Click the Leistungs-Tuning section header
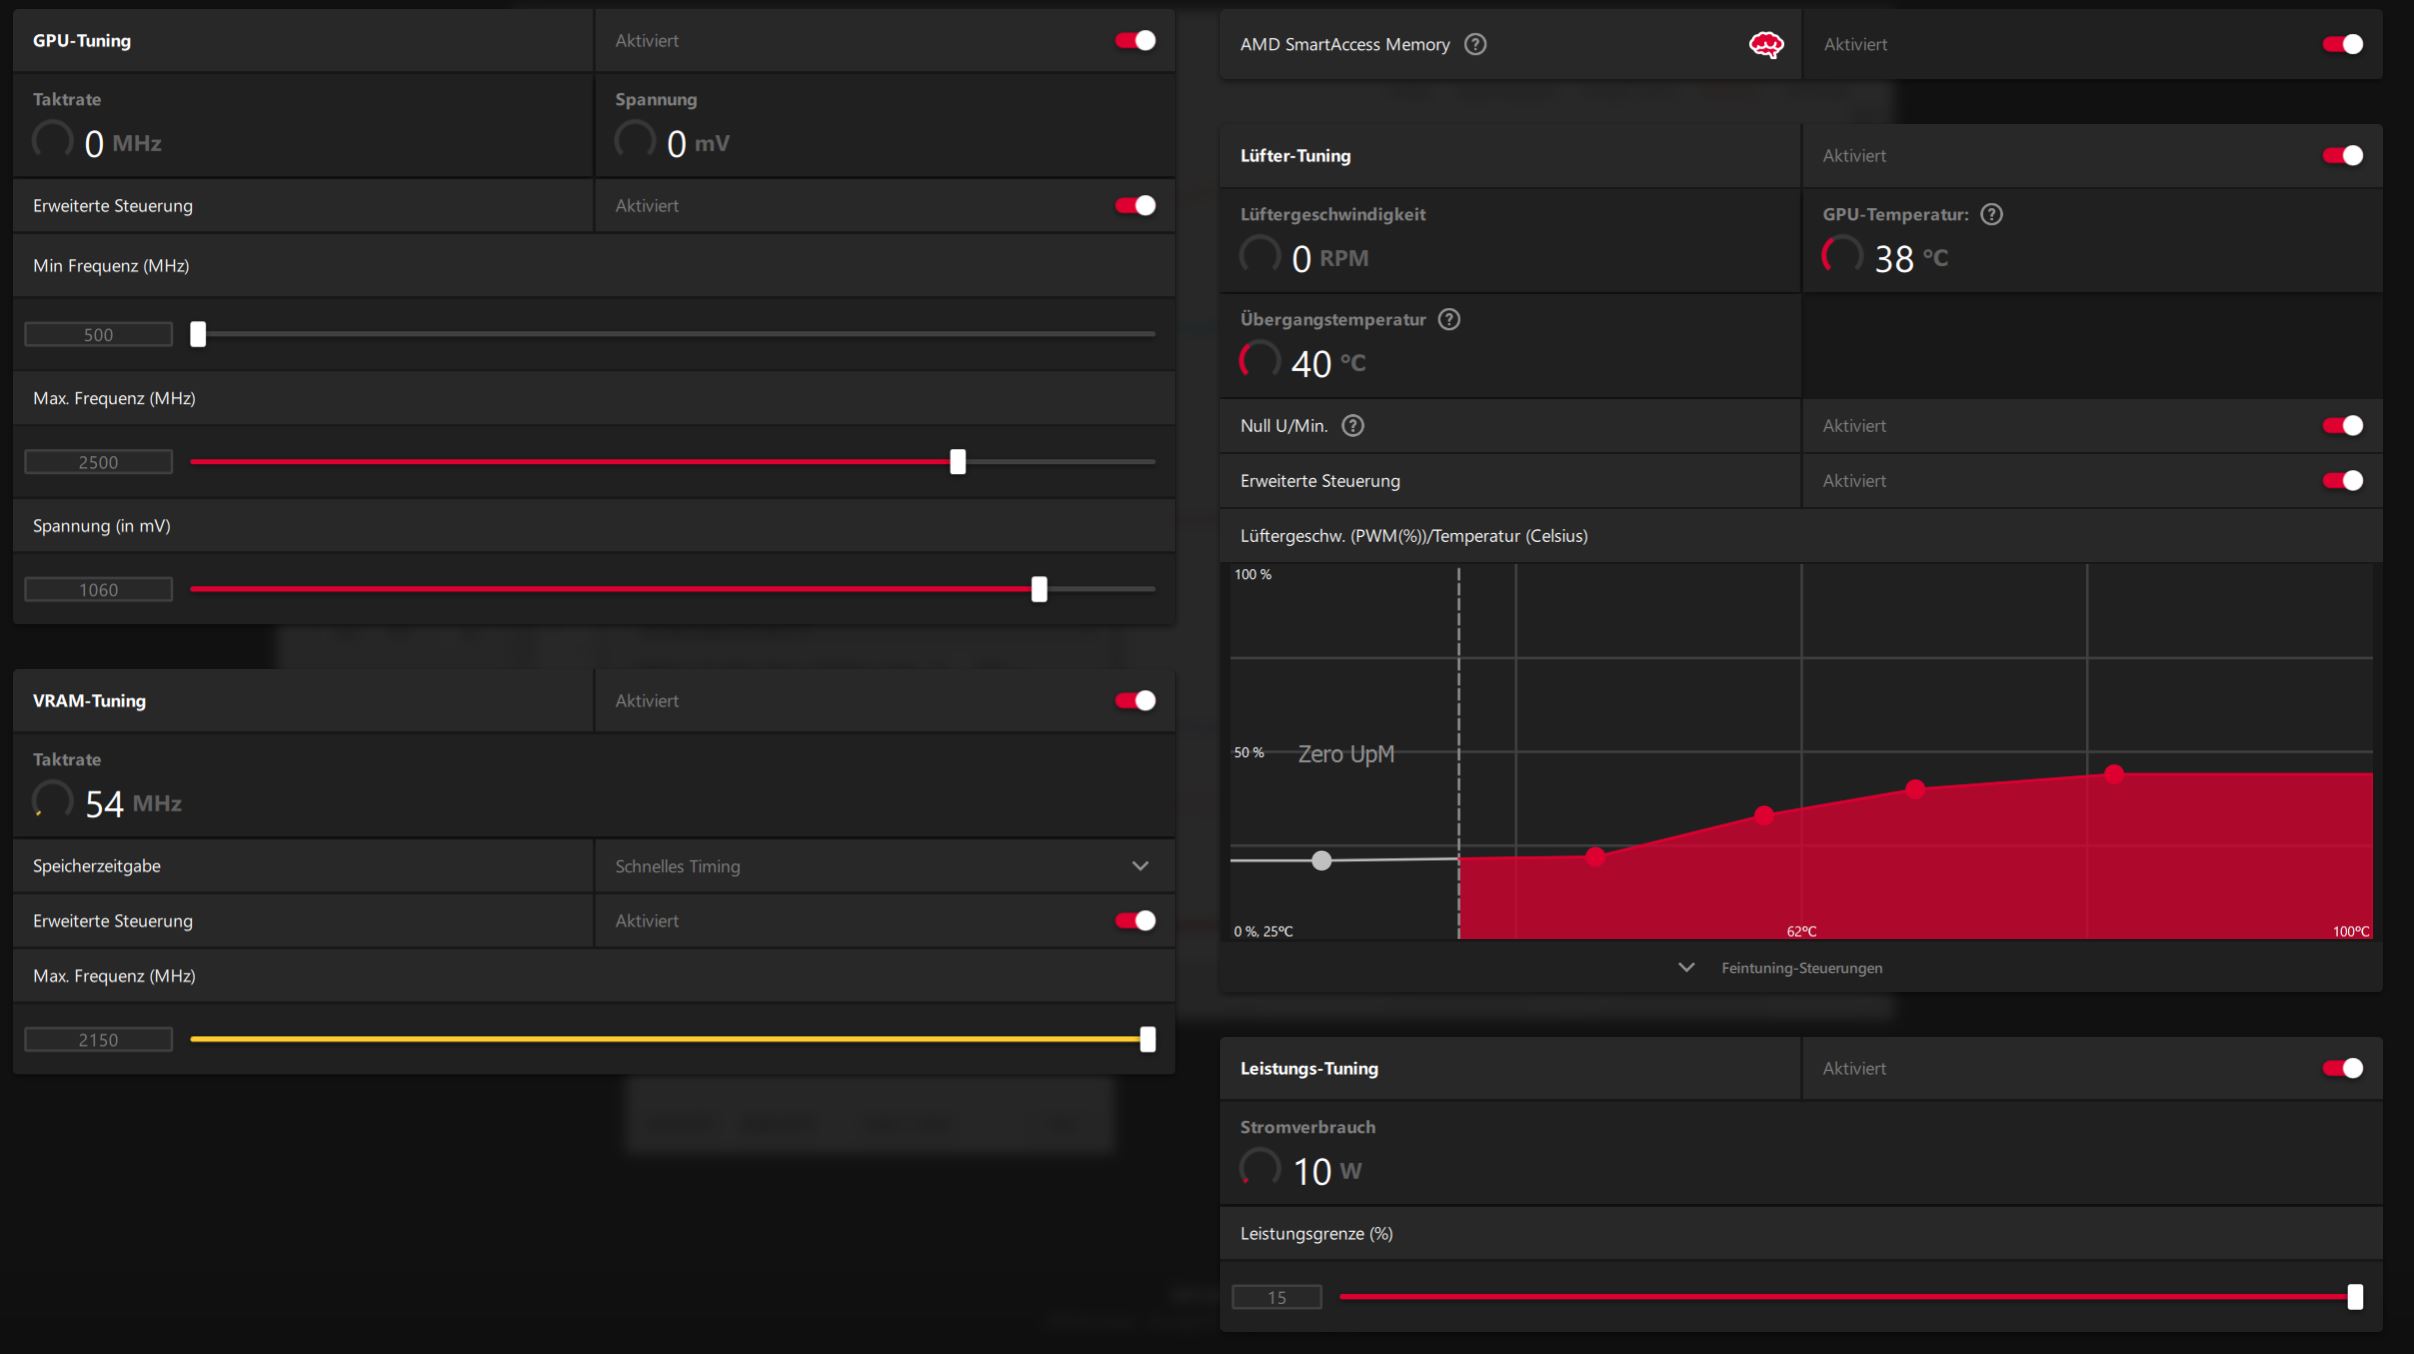Viewport: 2414px width, 1354px height. (x=1309, y=1069)
